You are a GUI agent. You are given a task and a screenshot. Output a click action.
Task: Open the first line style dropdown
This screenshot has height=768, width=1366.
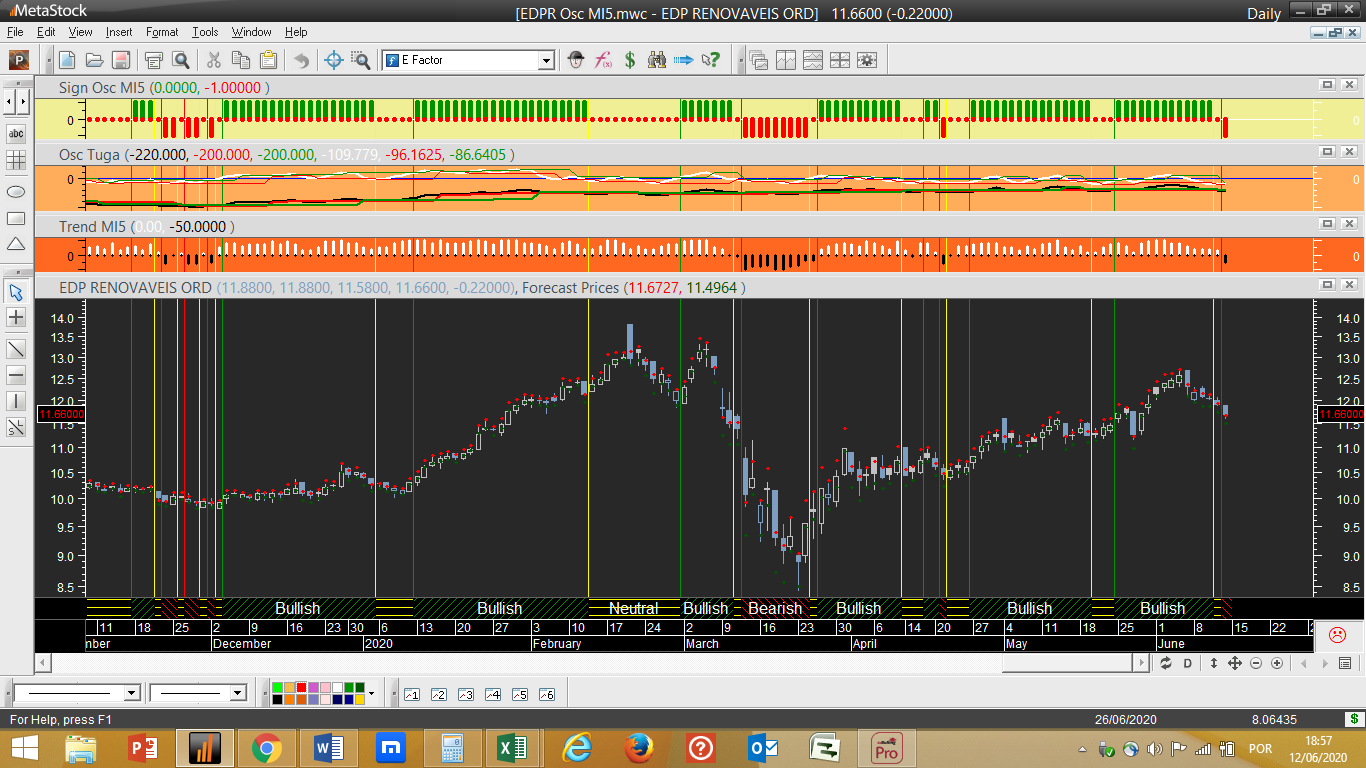pos(131,693)
